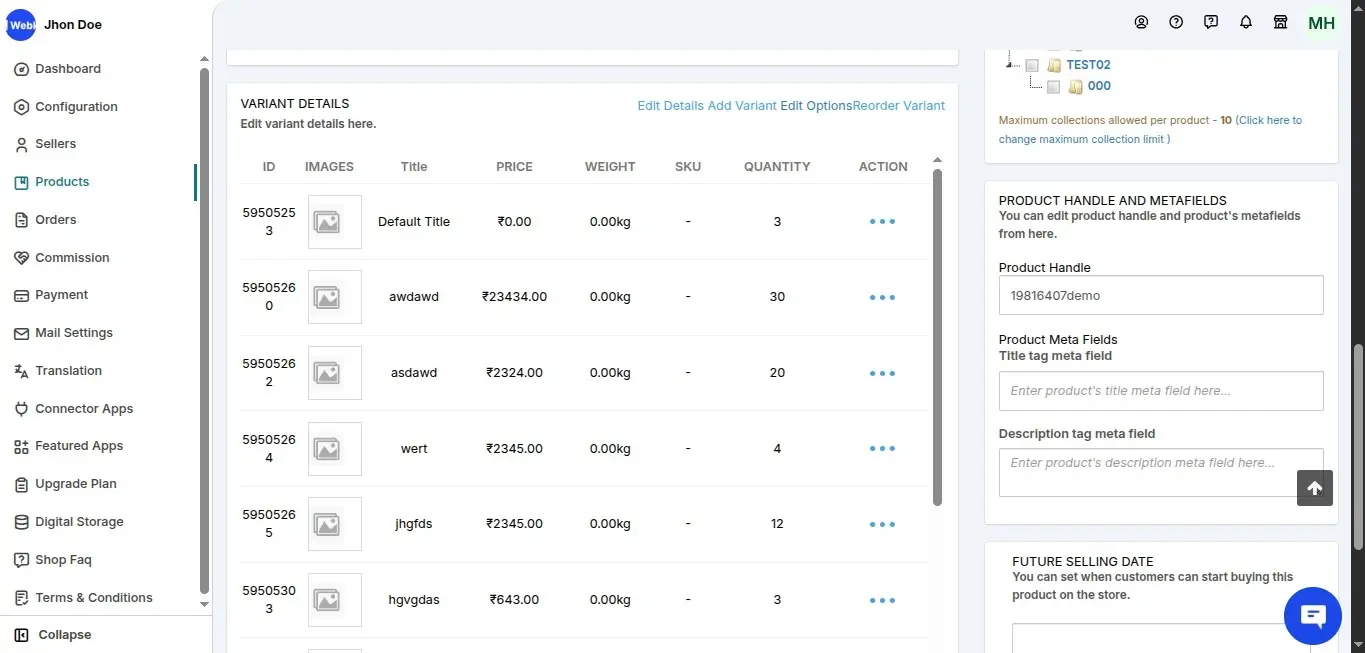
Task: Click the Add Variant link
Action: 742,106
